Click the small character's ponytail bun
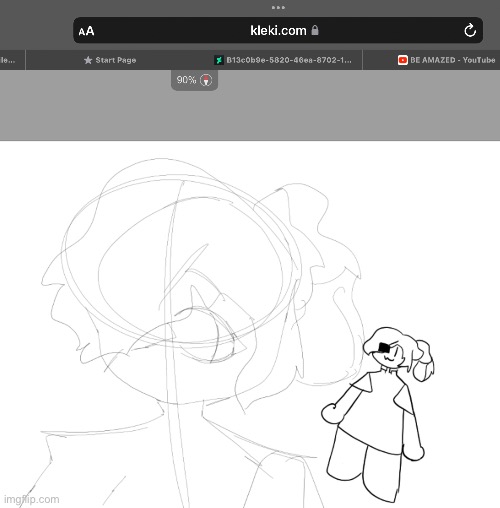Screen dimensions: 500x508 424,361
